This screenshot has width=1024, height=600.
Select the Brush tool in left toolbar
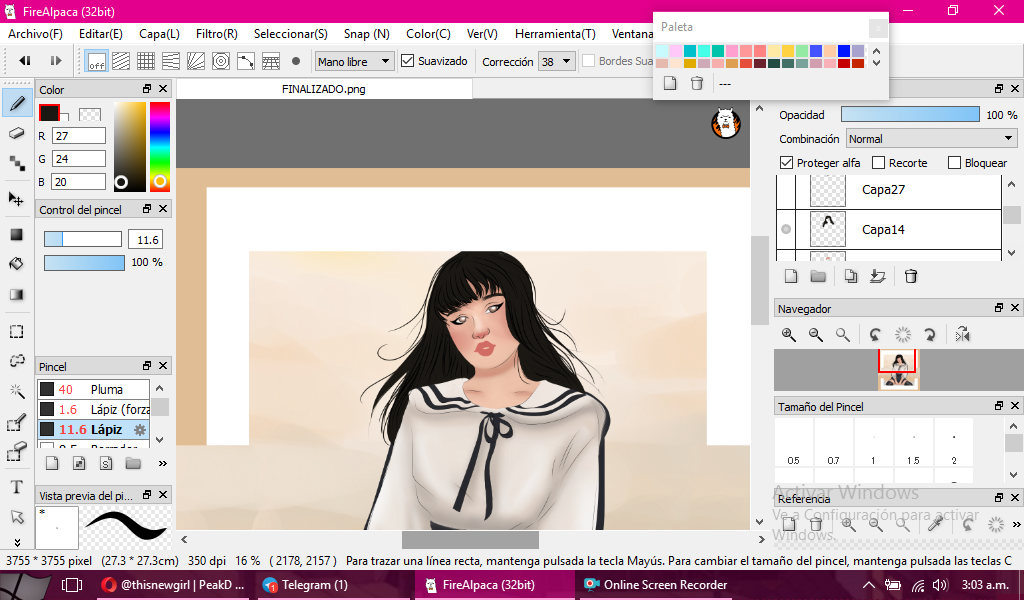(17, 103)
